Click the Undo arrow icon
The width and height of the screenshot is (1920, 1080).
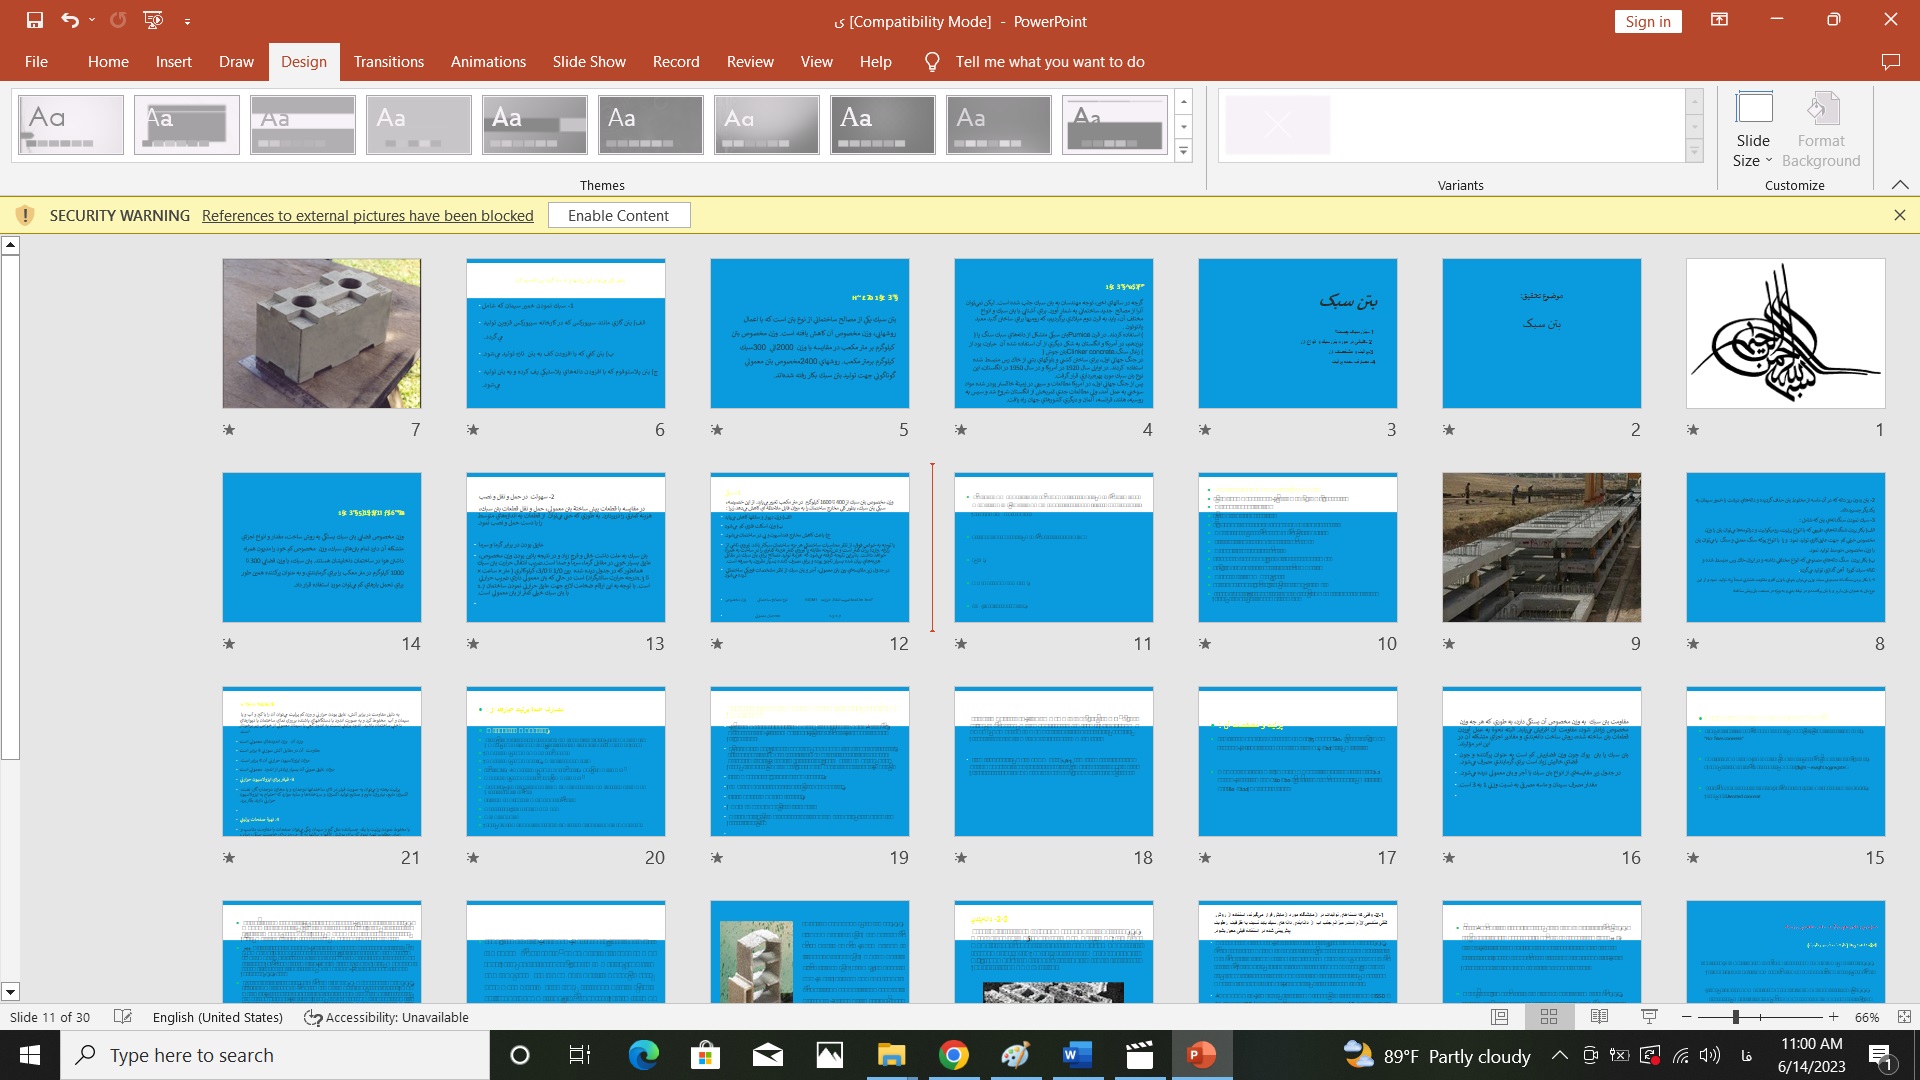click(69, 20)
